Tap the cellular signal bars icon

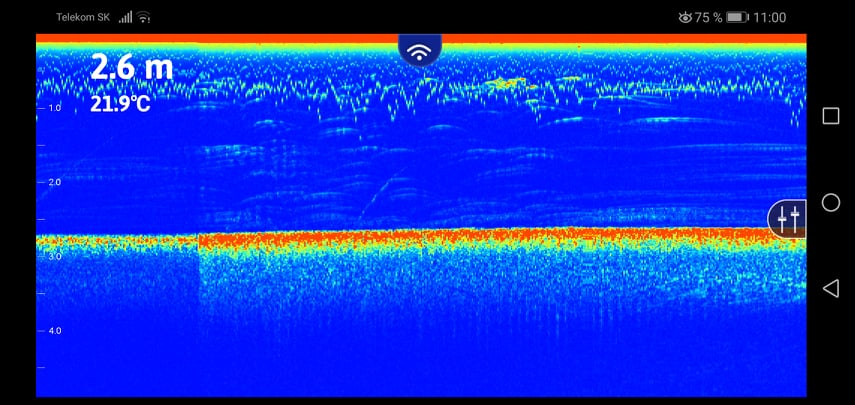point(125,17)
